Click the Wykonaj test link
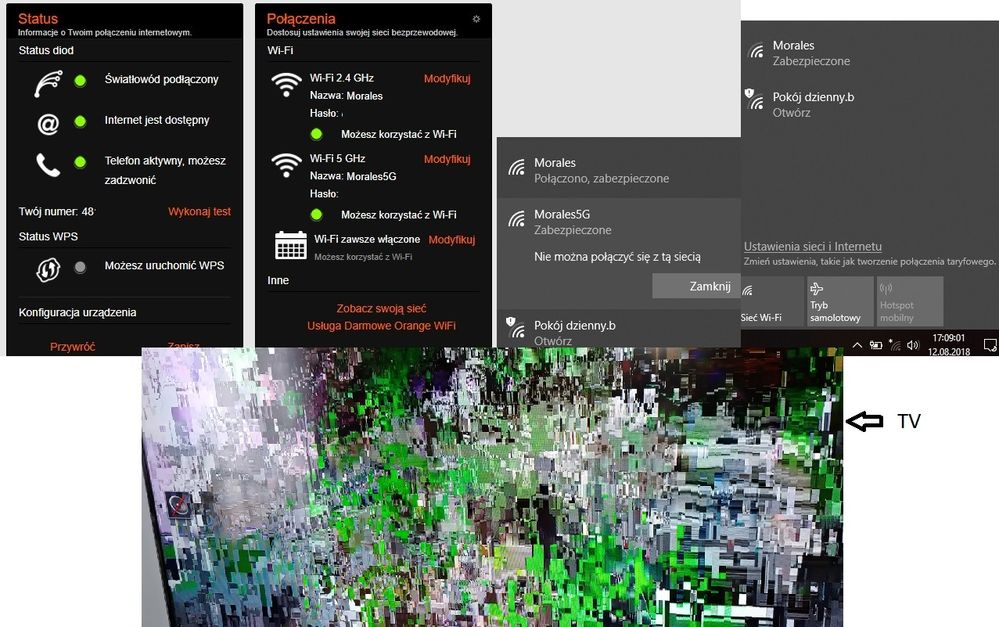Viewport: 999px width, 627px height. [x=199, y=212]
